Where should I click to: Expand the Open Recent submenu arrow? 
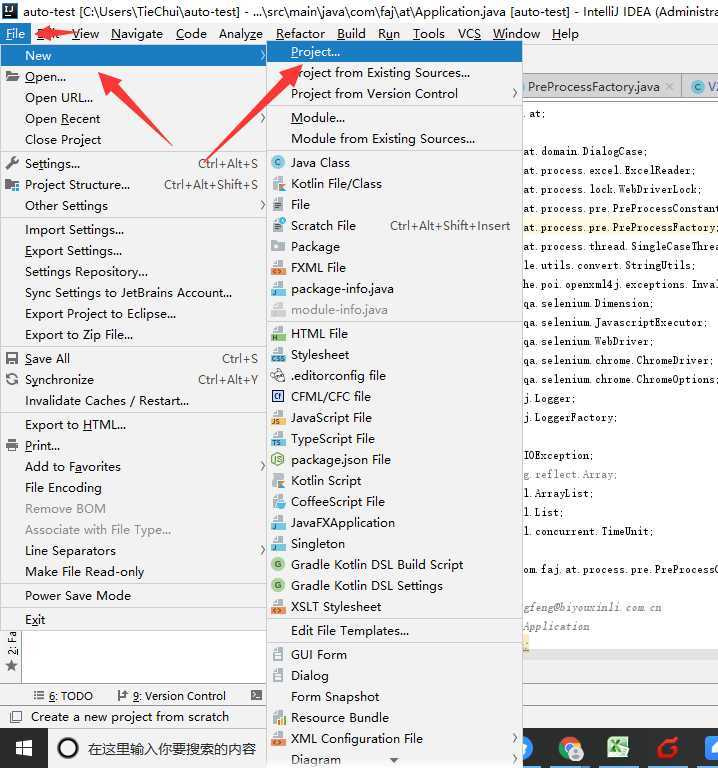[263, 119]
